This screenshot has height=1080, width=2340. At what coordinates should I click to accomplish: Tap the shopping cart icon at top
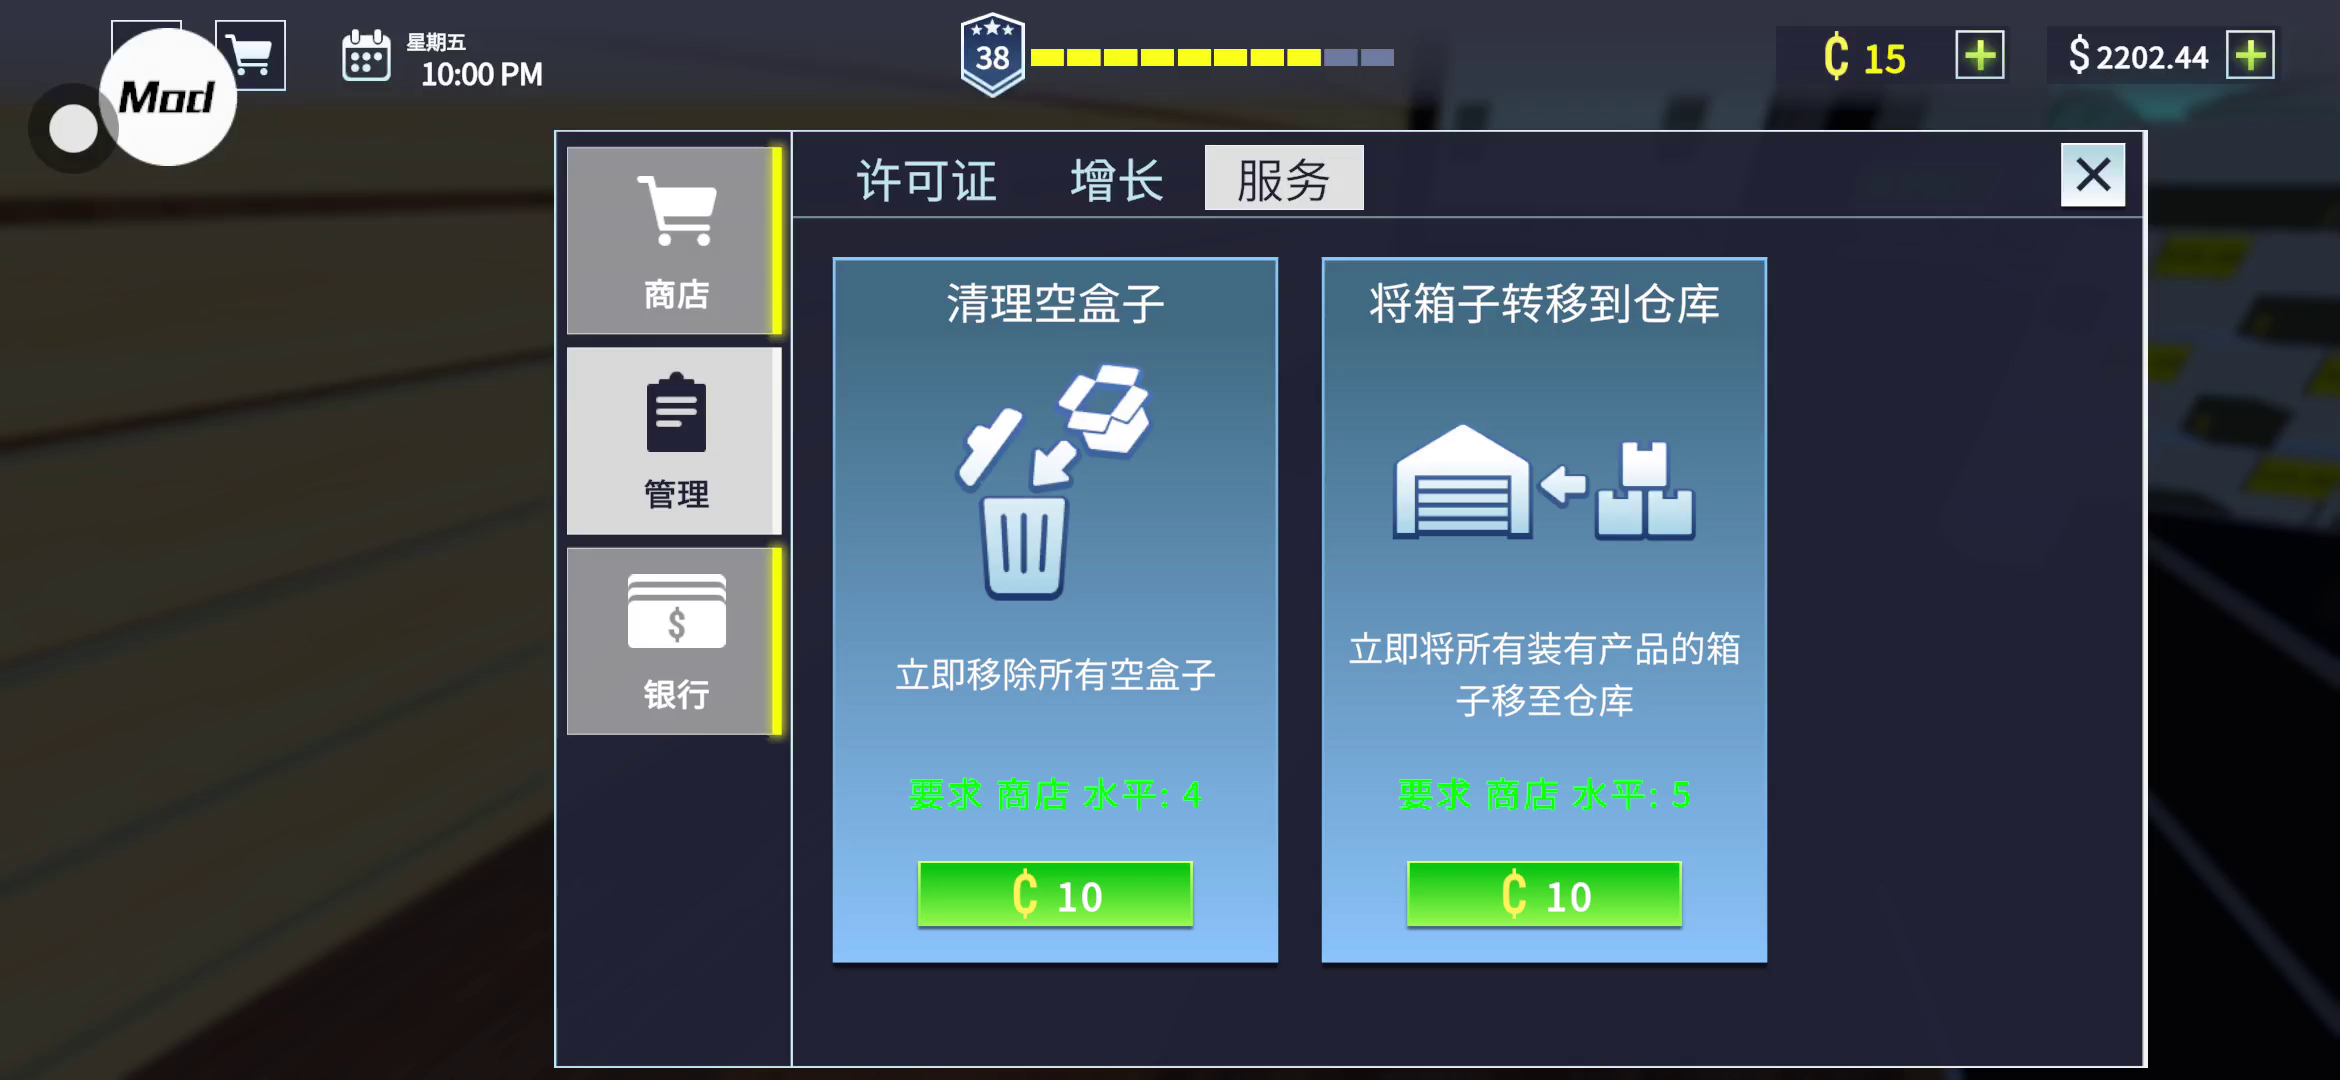[251, 55]
